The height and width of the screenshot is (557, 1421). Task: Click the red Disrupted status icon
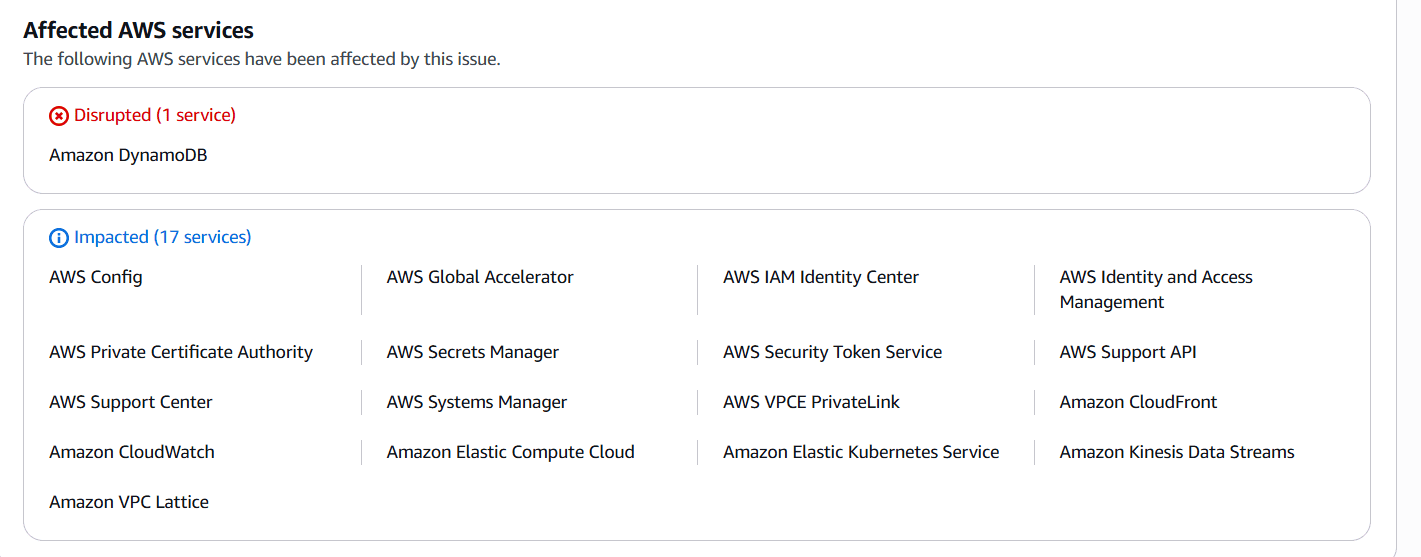click(x=59, y=116)
